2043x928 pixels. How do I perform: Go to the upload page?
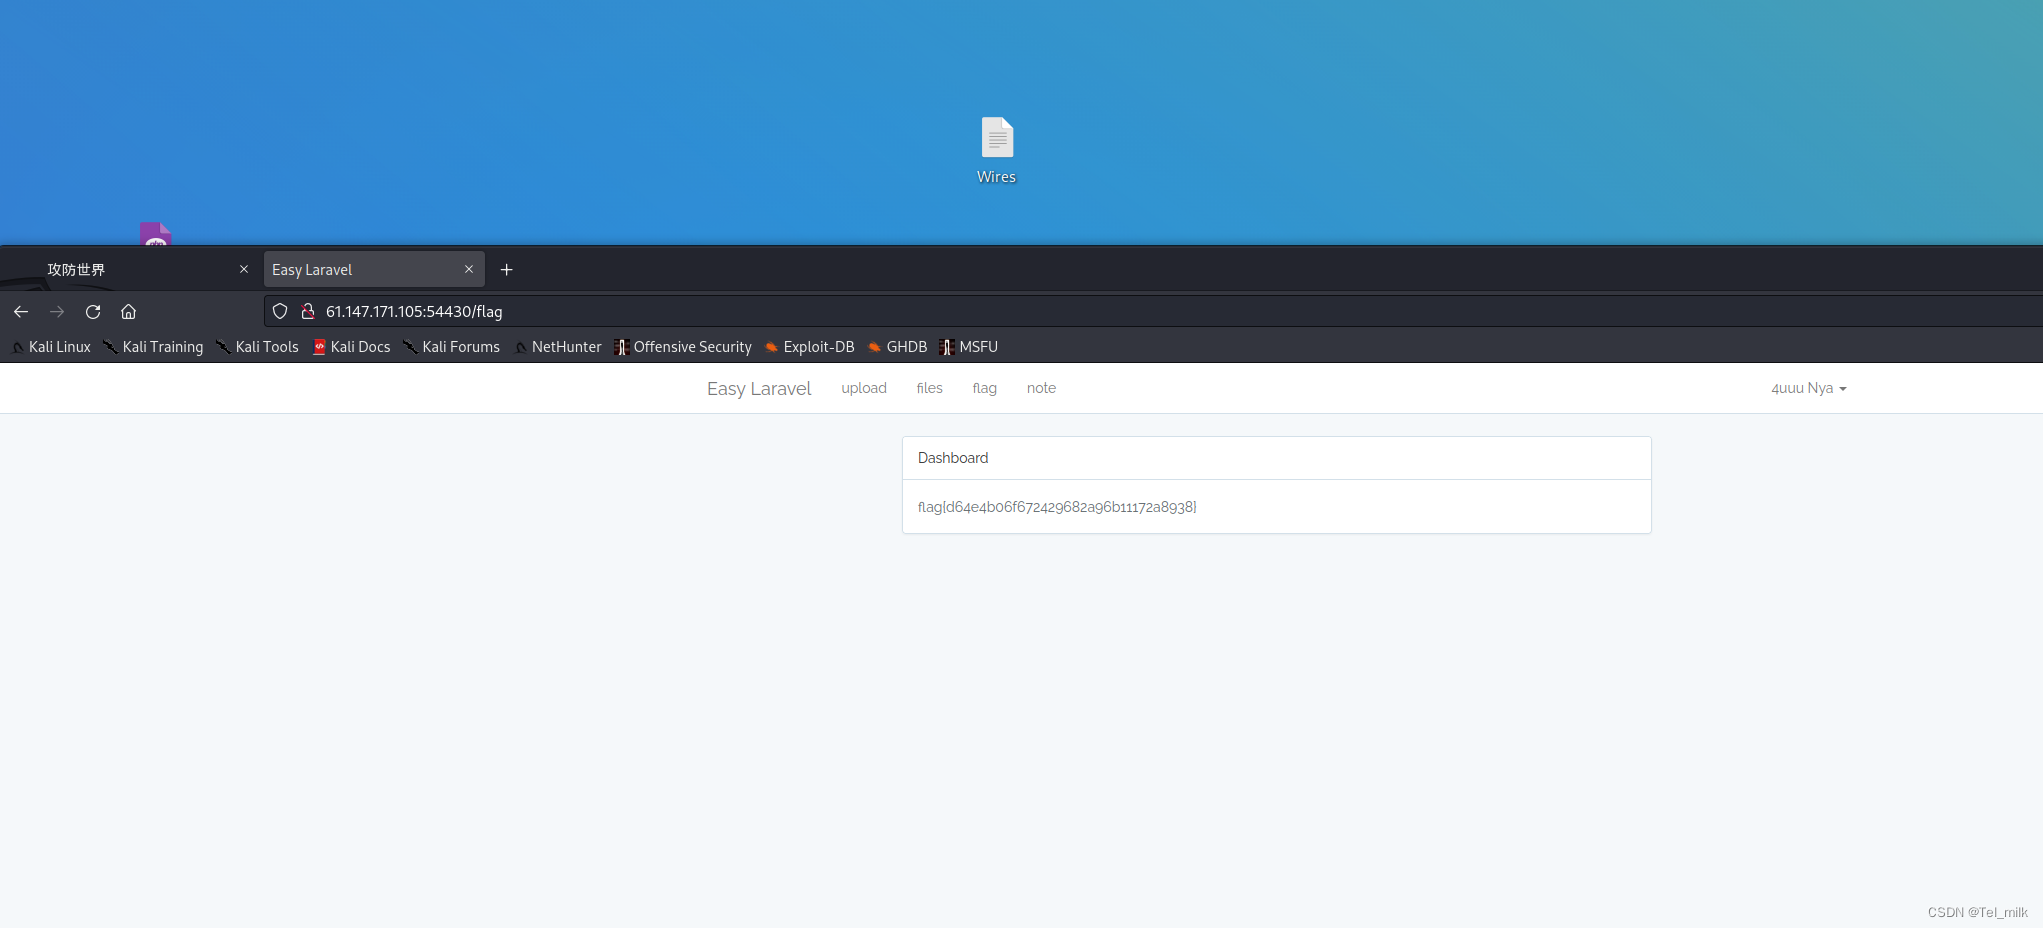(x=864, y=388)
